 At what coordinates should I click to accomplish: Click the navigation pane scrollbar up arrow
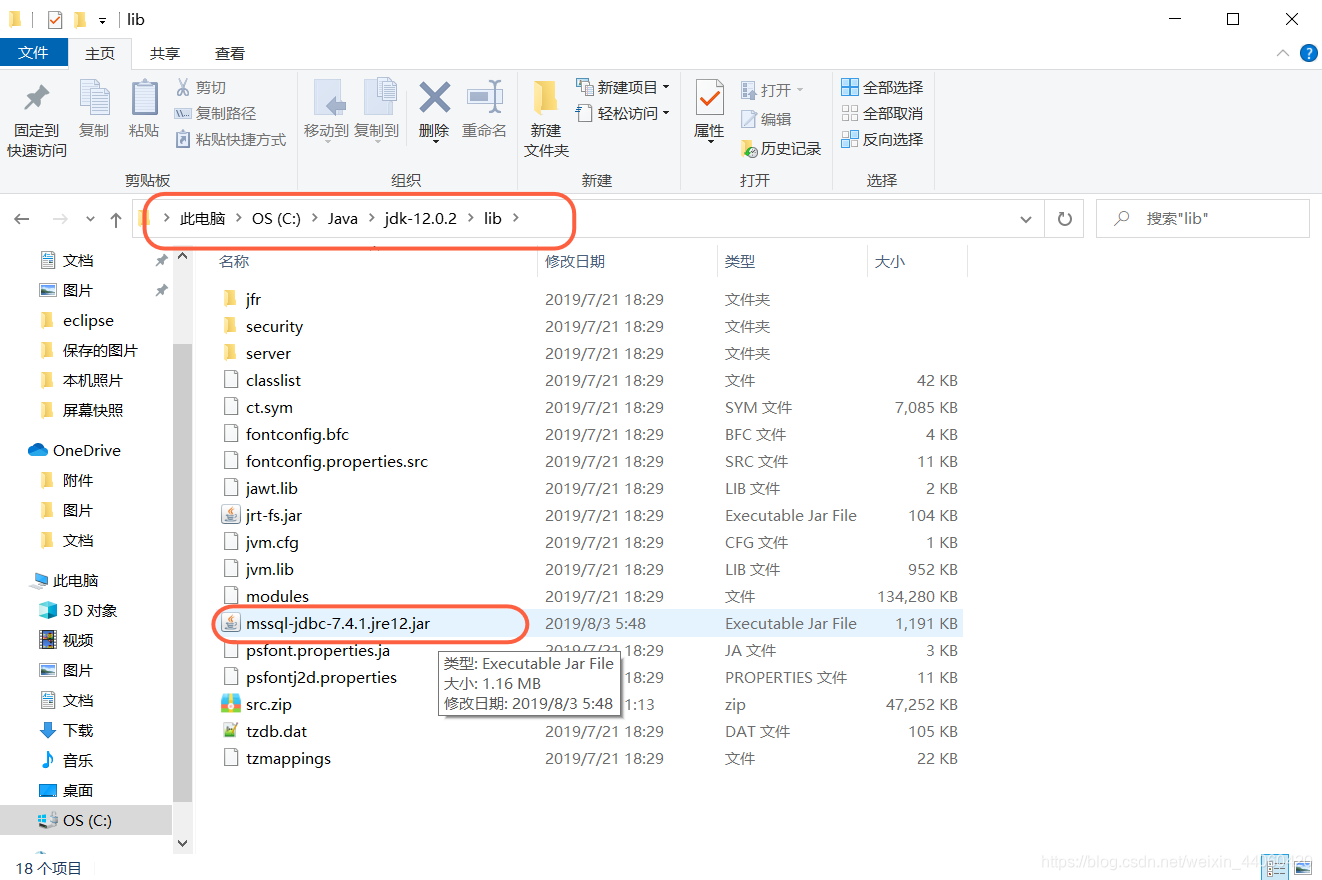point(182,257)
